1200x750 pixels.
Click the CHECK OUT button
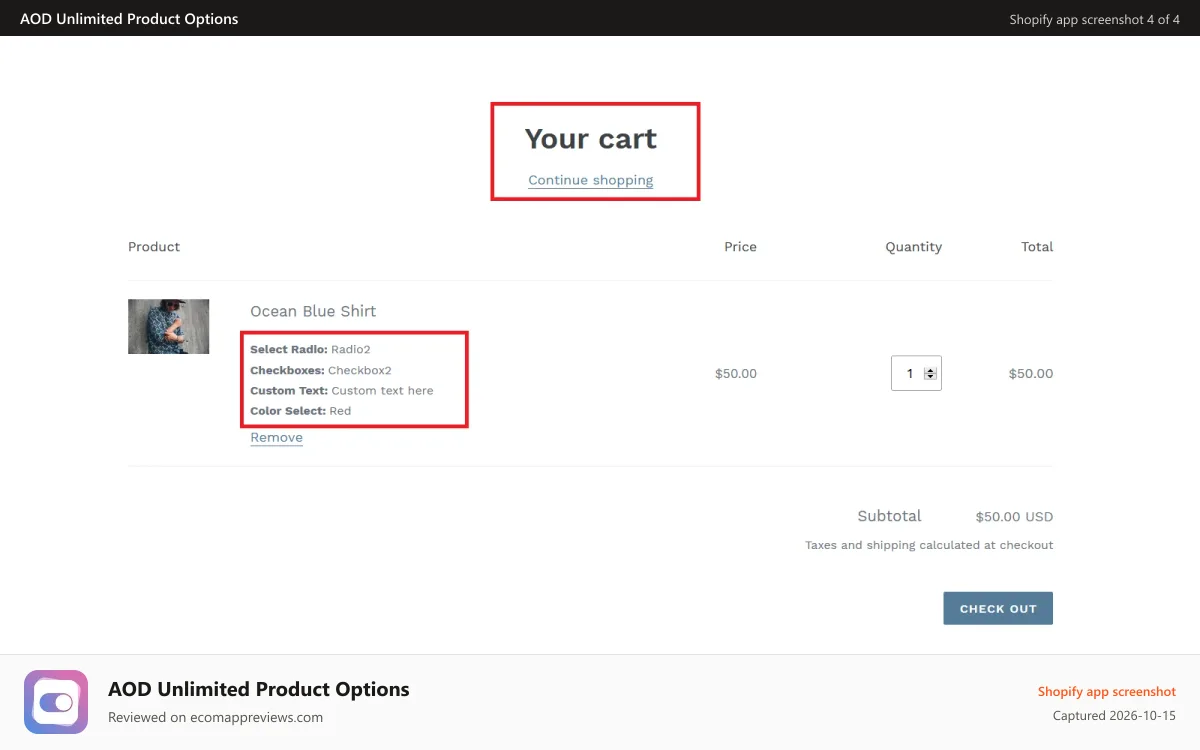(998, 608)
